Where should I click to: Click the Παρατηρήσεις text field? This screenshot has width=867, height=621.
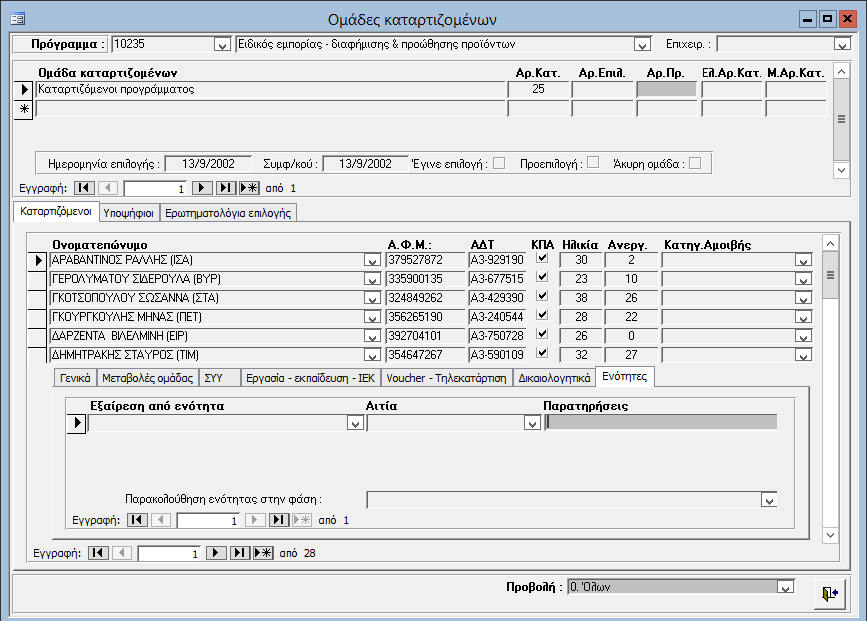tap(661, 423)
